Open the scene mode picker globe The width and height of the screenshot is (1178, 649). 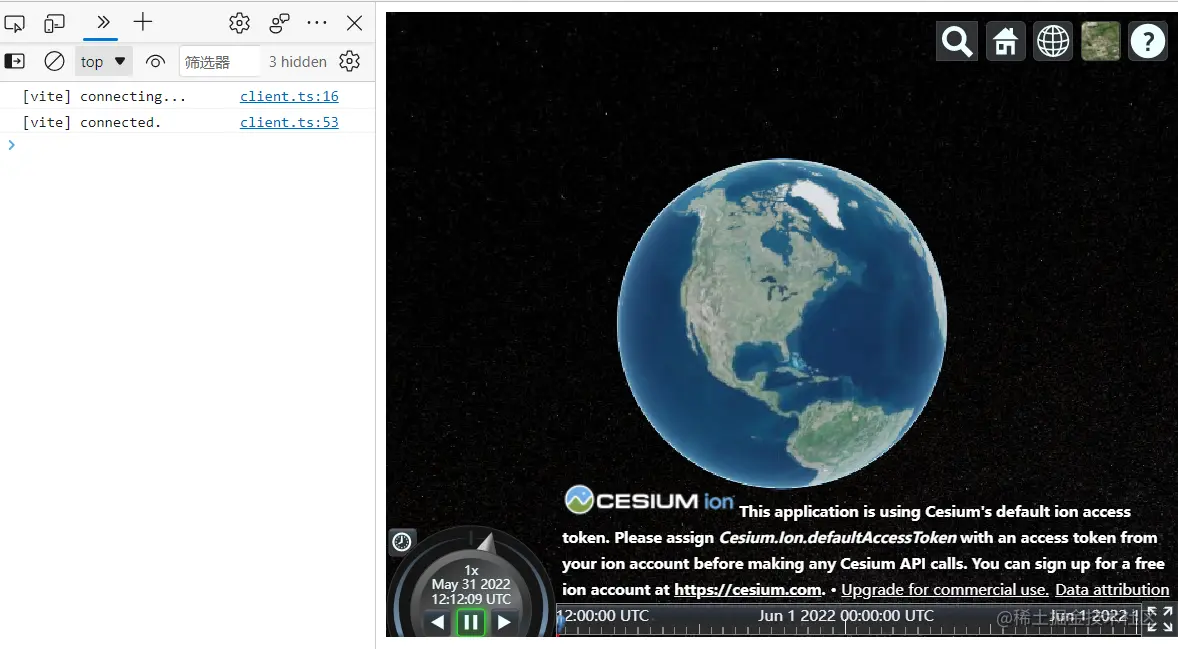(x=1053, y=41)
